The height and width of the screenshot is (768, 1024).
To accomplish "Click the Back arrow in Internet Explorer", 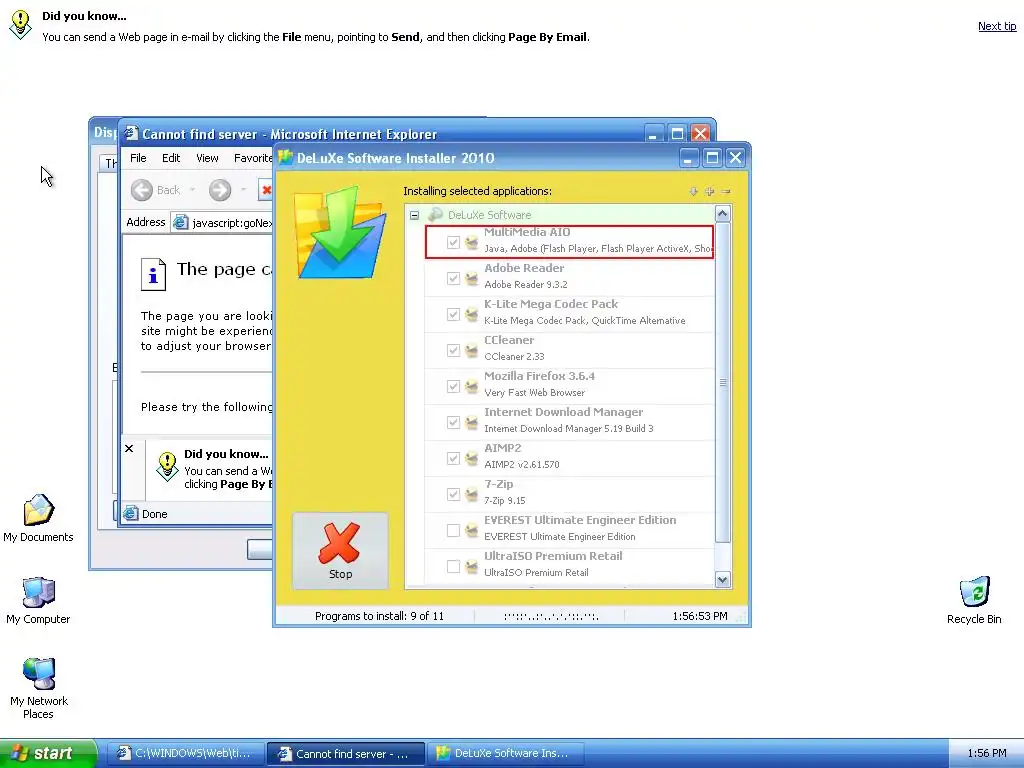I will (142, 190).
